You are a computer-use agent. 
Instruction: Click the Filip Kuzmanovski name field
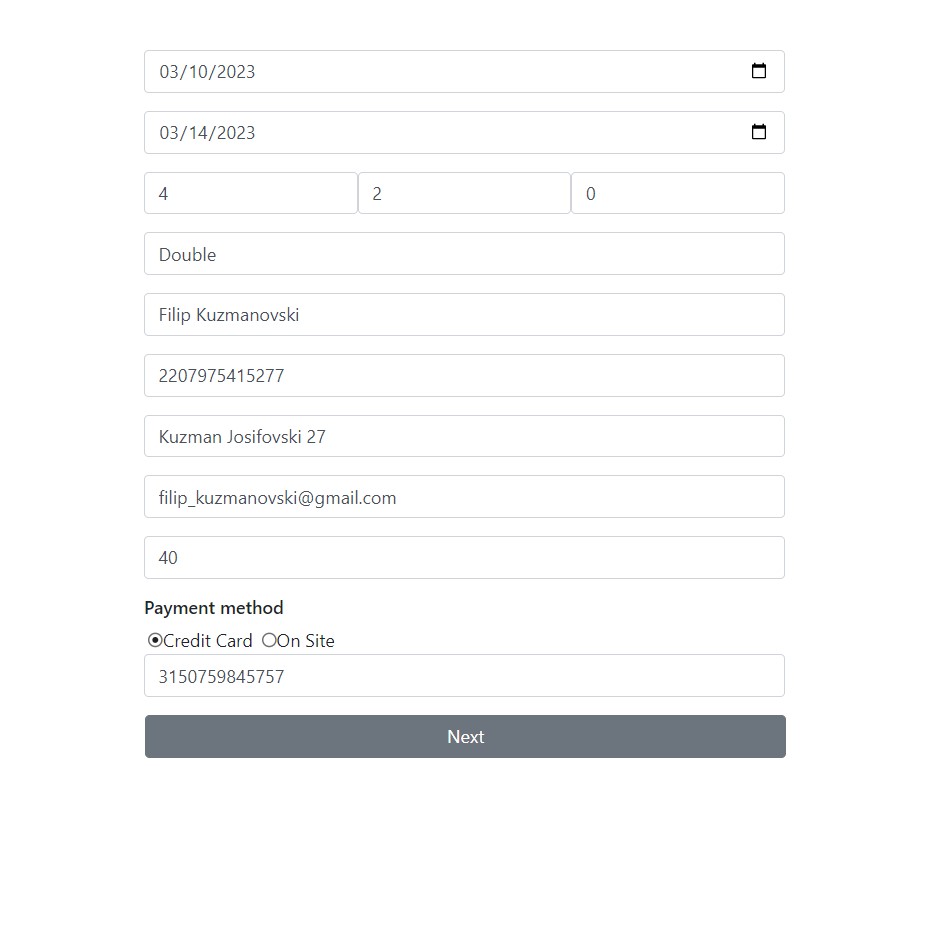coord(464,315)
